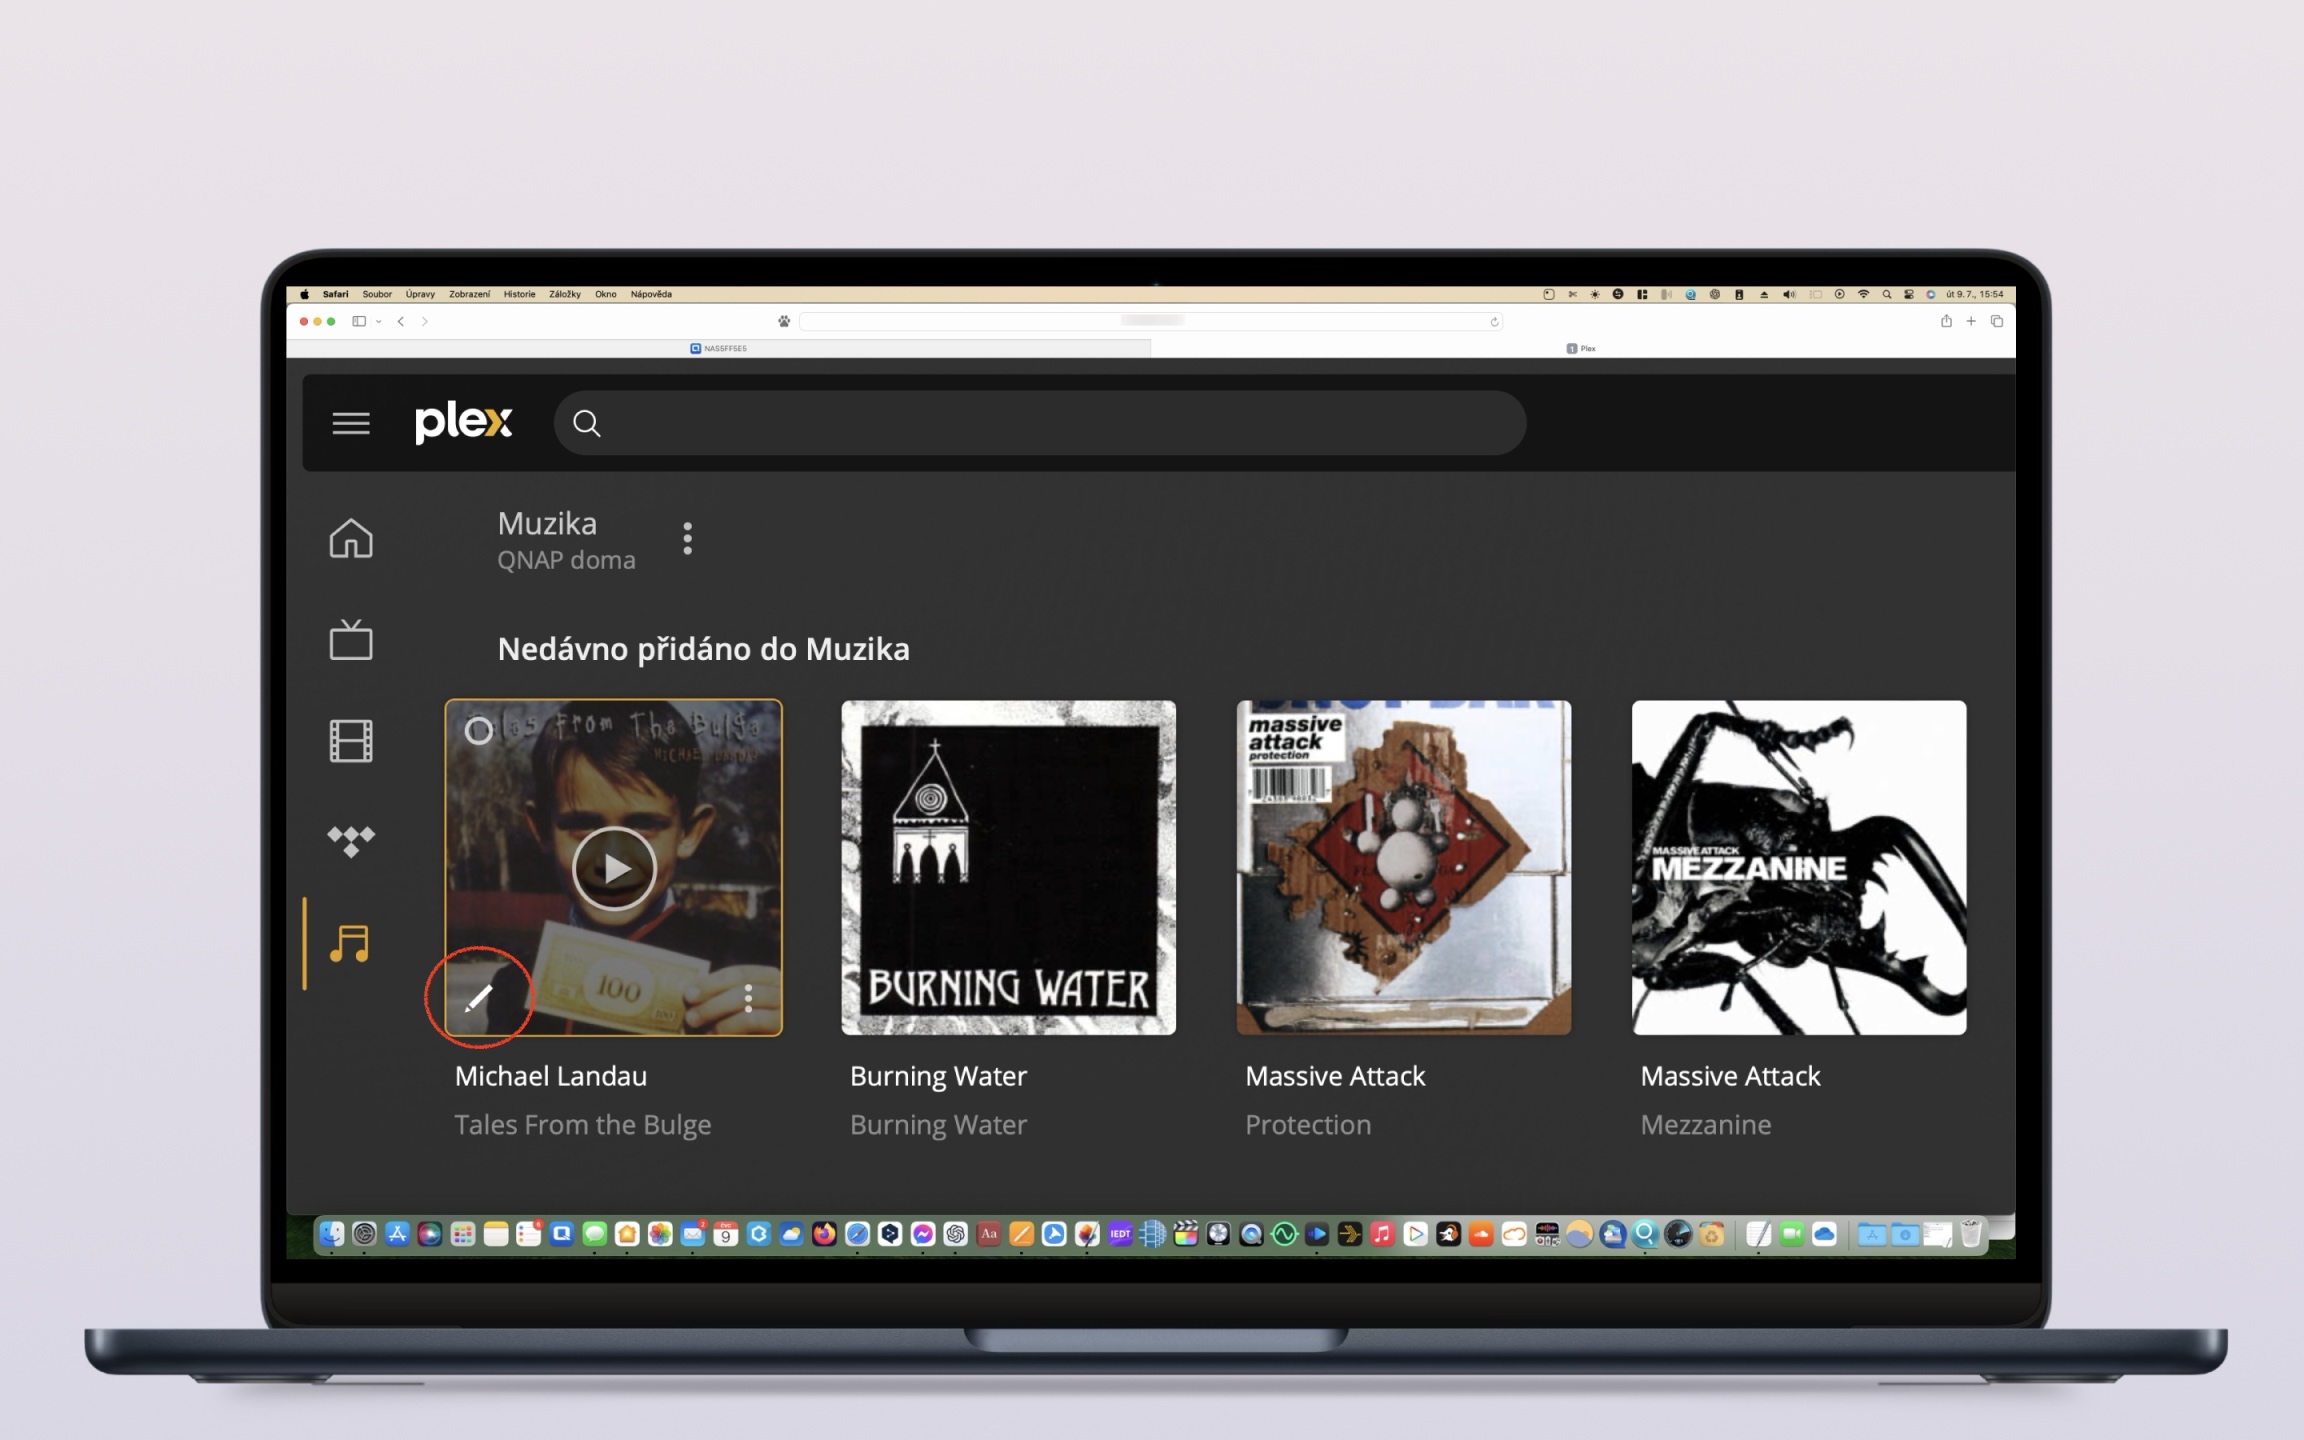The height and width of the screenshot is (1440, 2304).
Task: Open Michael Landau artist link
Action: click(x=550, y=1076)
